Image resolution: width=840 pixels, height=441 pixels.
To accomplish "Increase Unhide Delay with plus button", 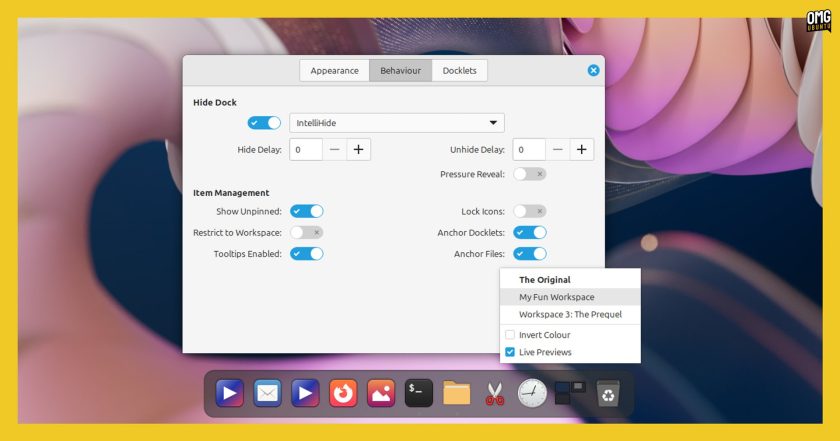I will (581, 150).
